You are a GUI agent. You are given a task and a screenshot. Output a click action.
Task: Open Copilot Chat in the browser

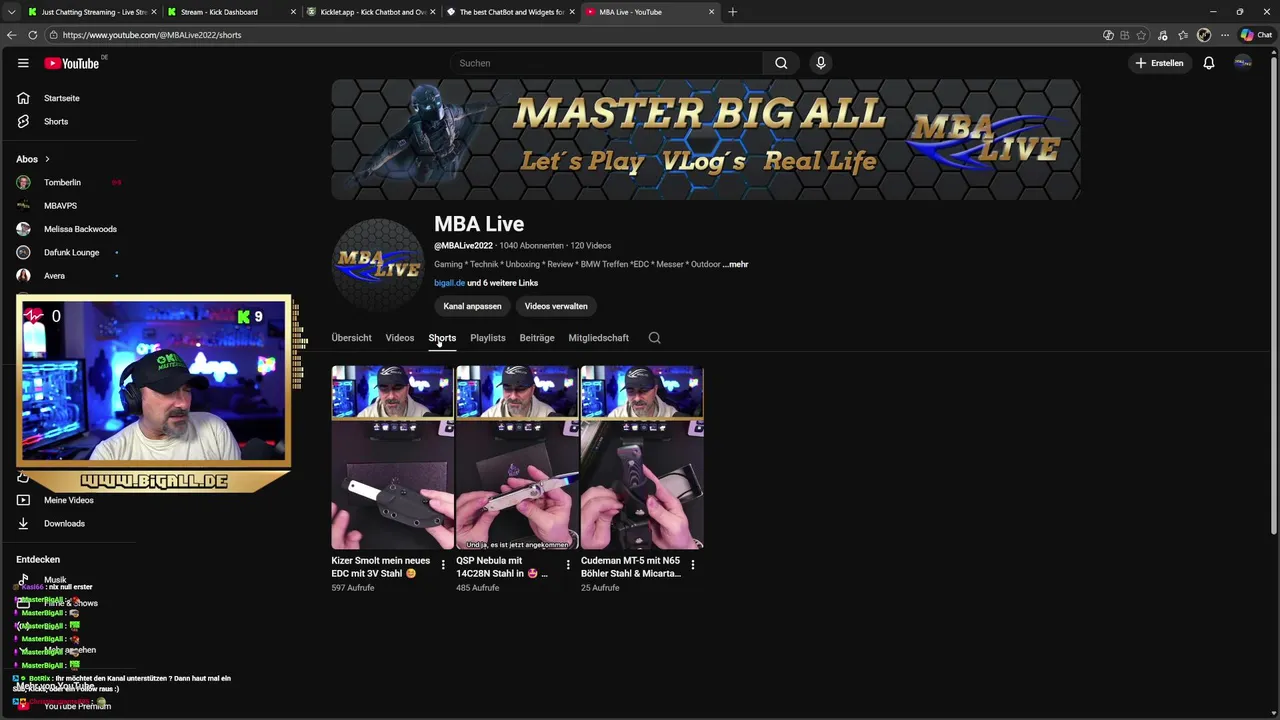point(1256,35)
